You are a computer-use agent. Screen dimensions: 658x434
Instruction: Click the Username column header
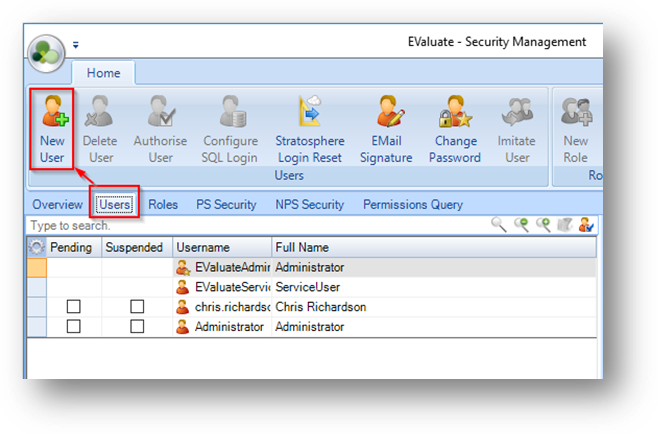220,247
